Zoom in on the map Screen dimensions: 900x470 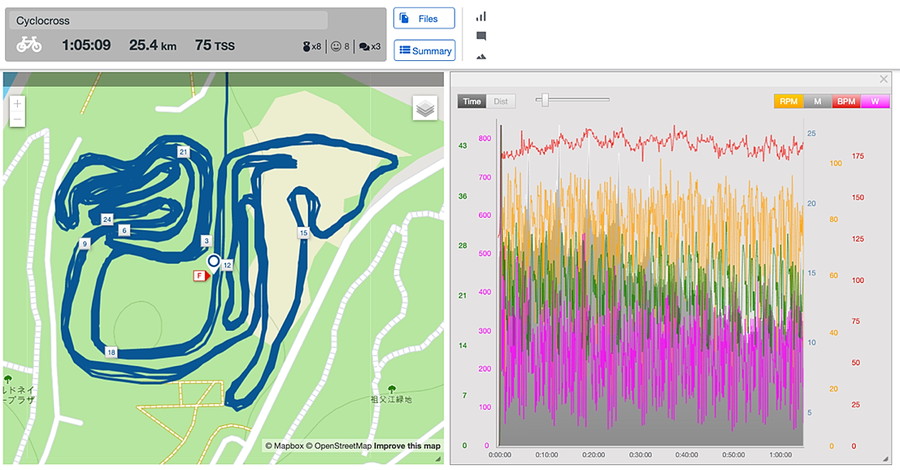point(17,103)
